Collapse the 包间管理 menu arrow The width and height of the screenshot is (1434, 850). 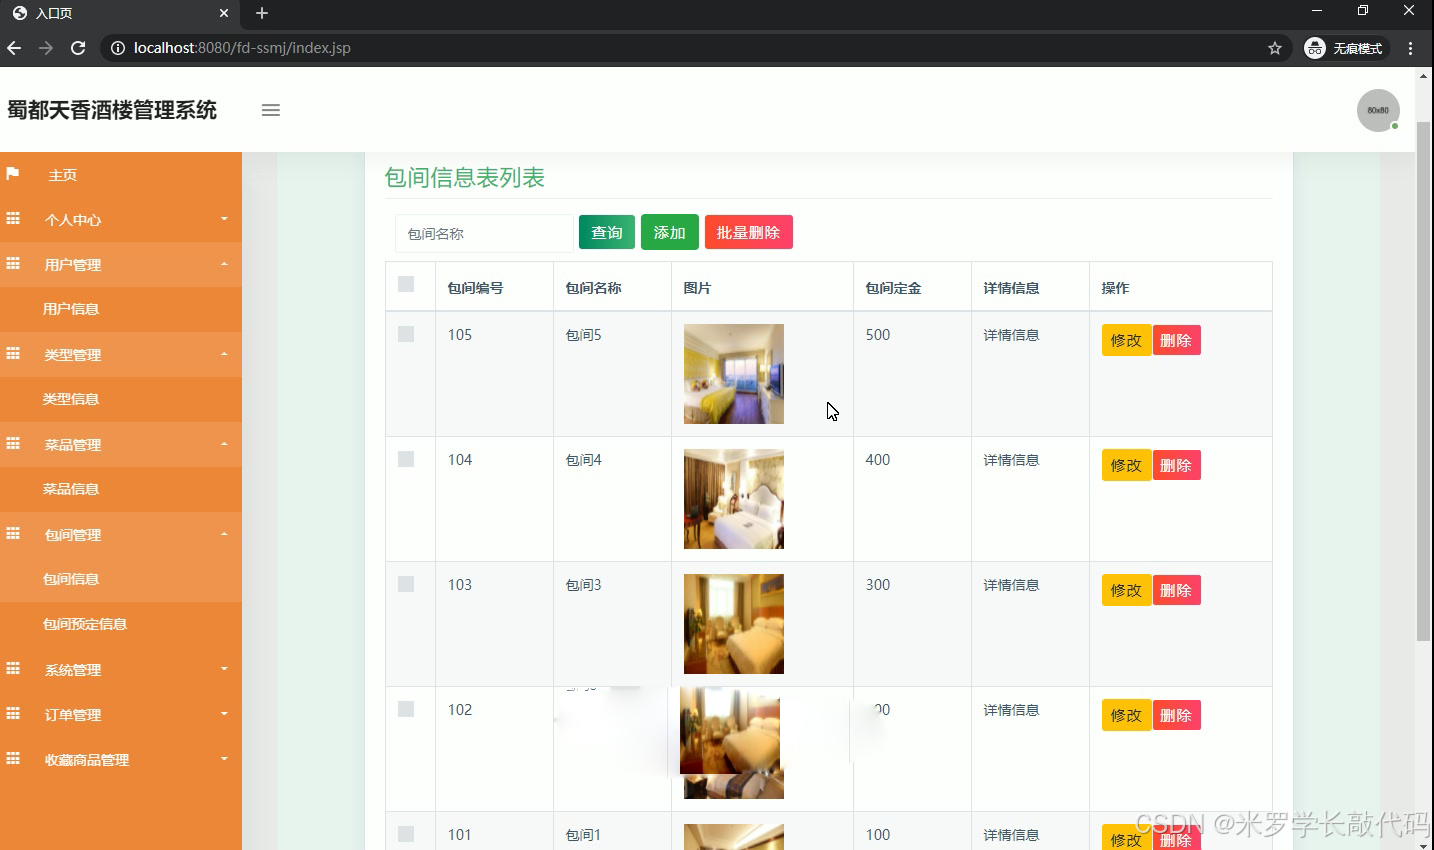(x=224, y=534)
